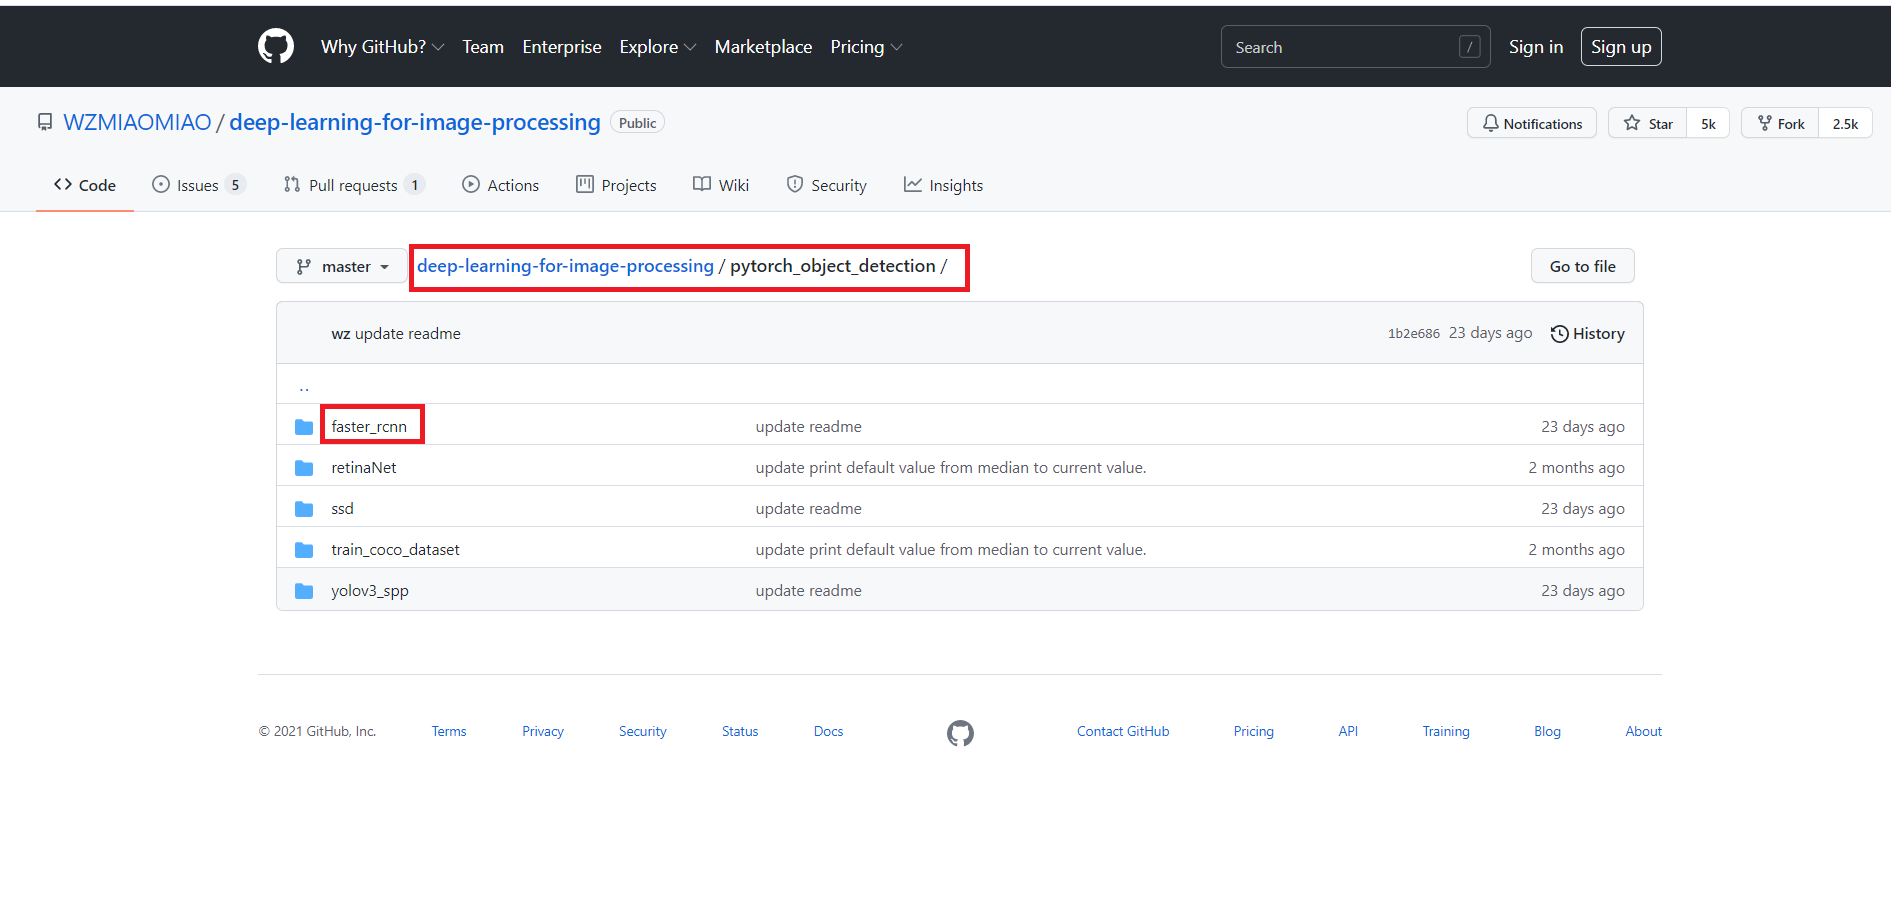
Task: Open the 'update readme' latest commit message
Action: [408, 334]
